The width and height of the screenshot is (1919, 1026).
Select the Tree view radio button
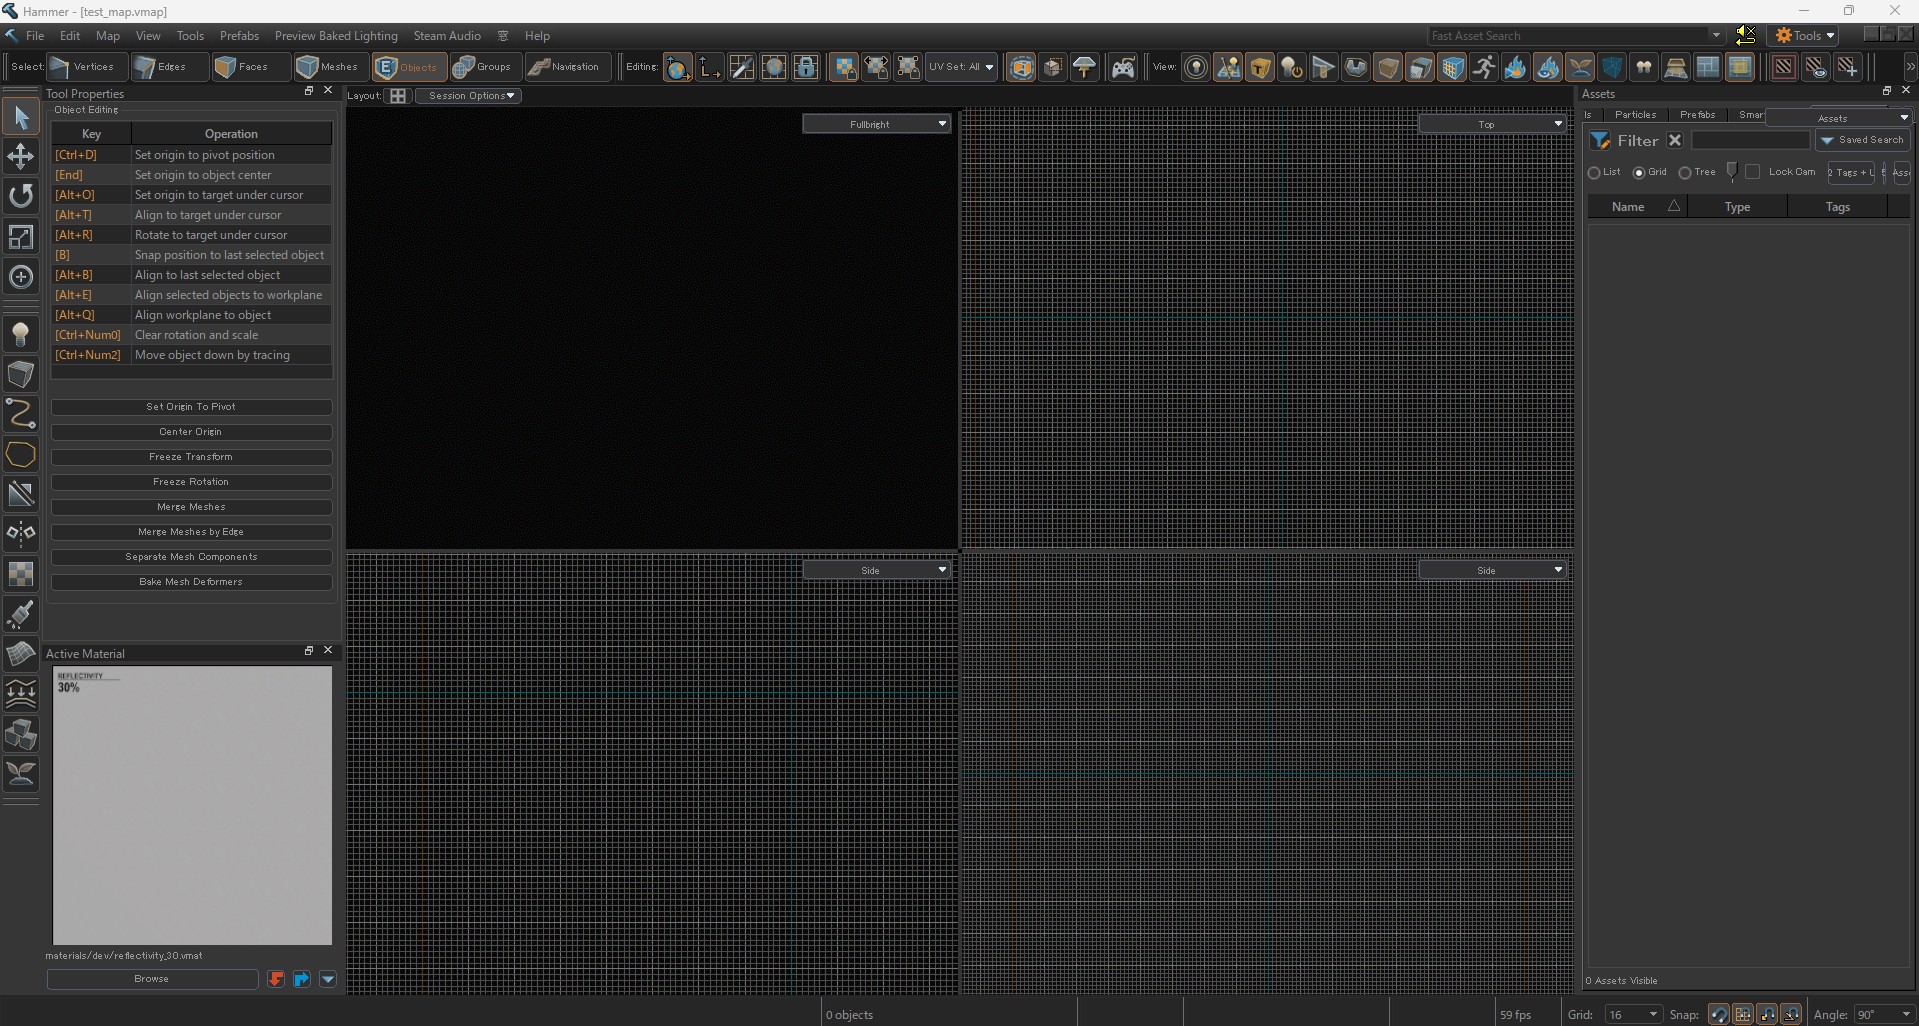point(1685,173)
